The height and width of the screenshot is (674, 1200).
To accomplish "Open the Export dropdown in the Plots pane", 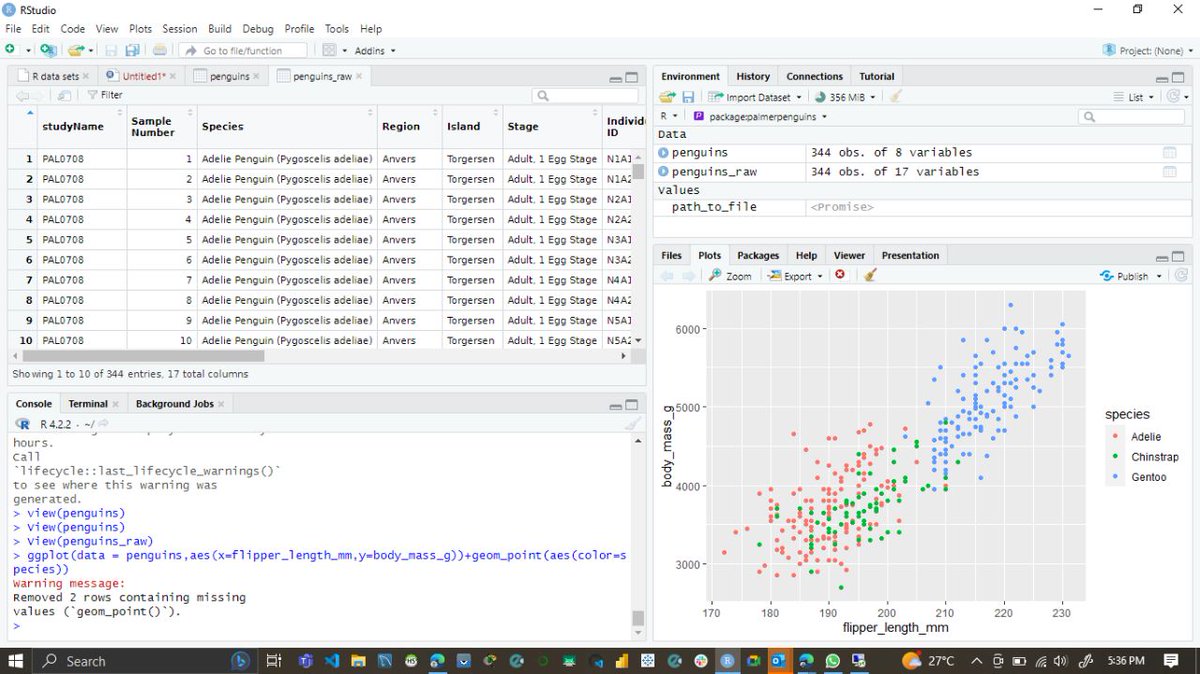I will coord(796,276).
